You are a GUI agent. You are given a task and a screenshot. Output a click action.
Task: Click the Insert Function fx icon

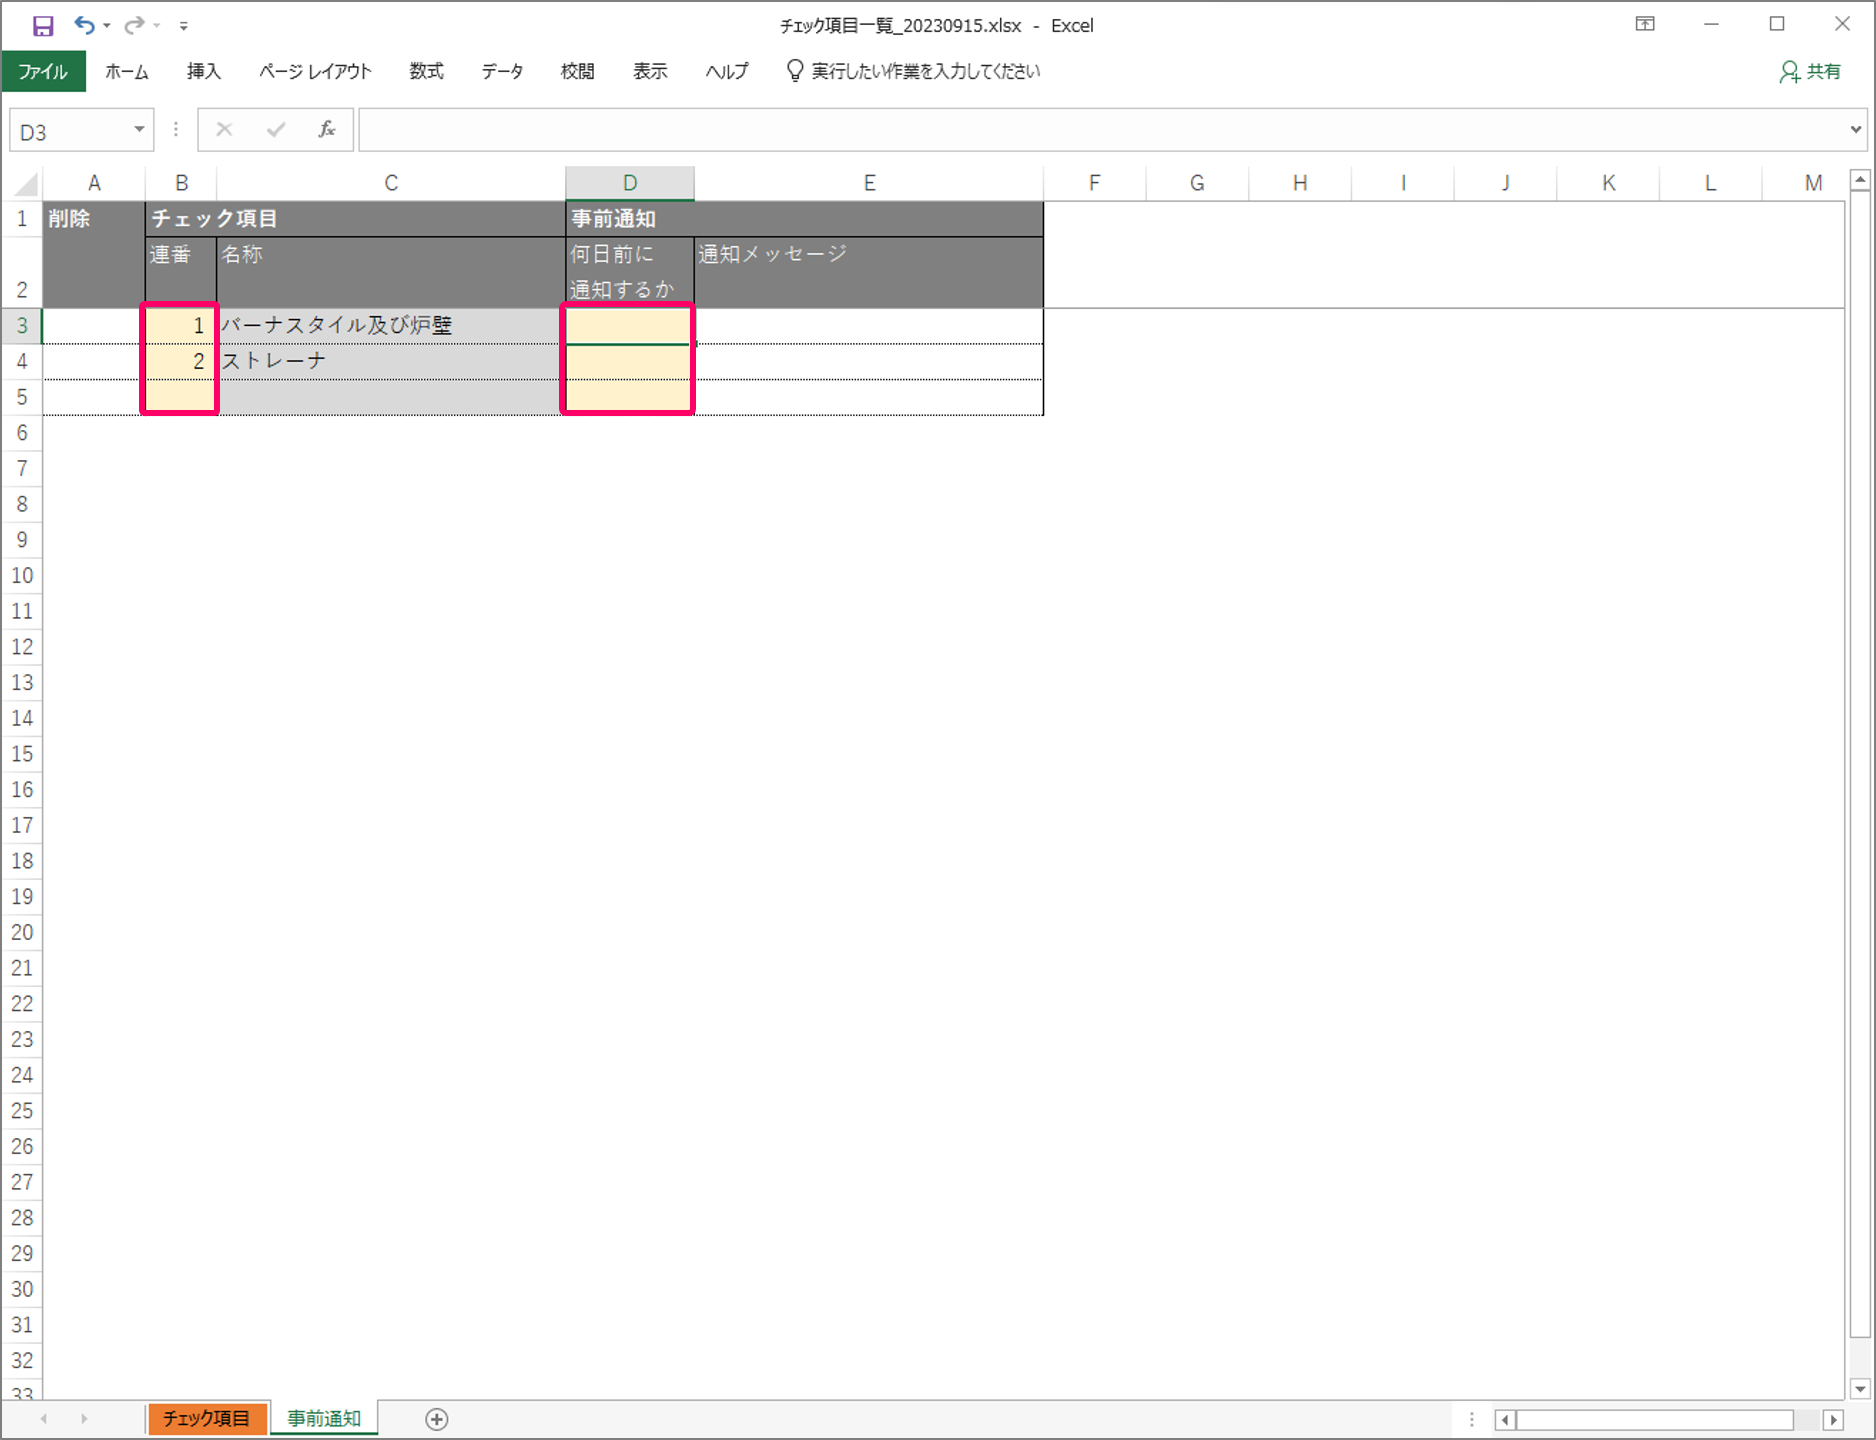[326, 130]
